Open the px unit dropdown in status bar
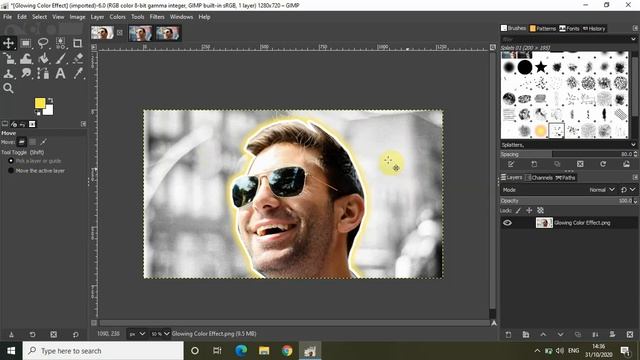The width and height of the screenshot is (640, 360). tap(137, 334)
